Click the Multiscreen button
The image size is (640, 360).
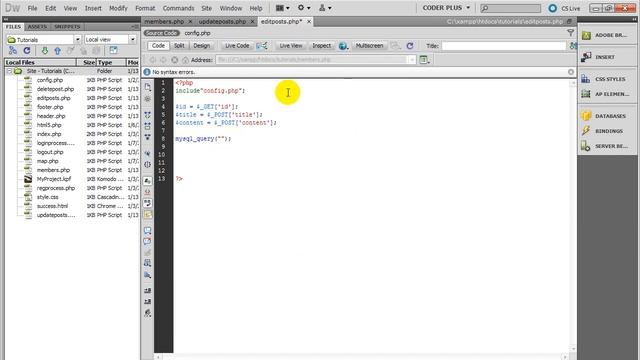click(x=369, y=46)
